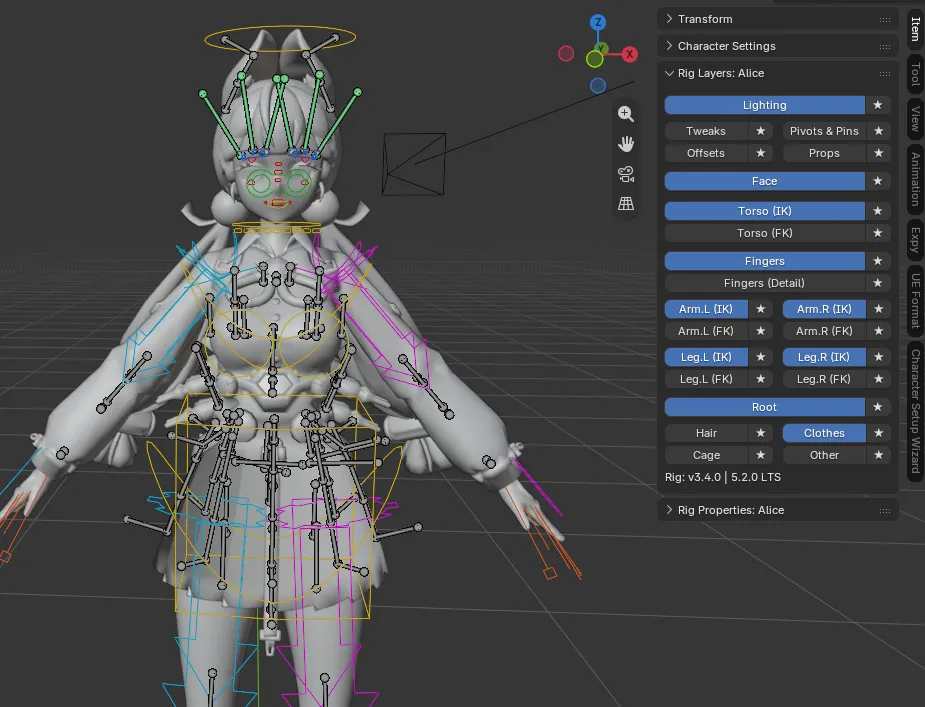Star the Props rig layer
925x707 pixels.
tap(878, 153)
